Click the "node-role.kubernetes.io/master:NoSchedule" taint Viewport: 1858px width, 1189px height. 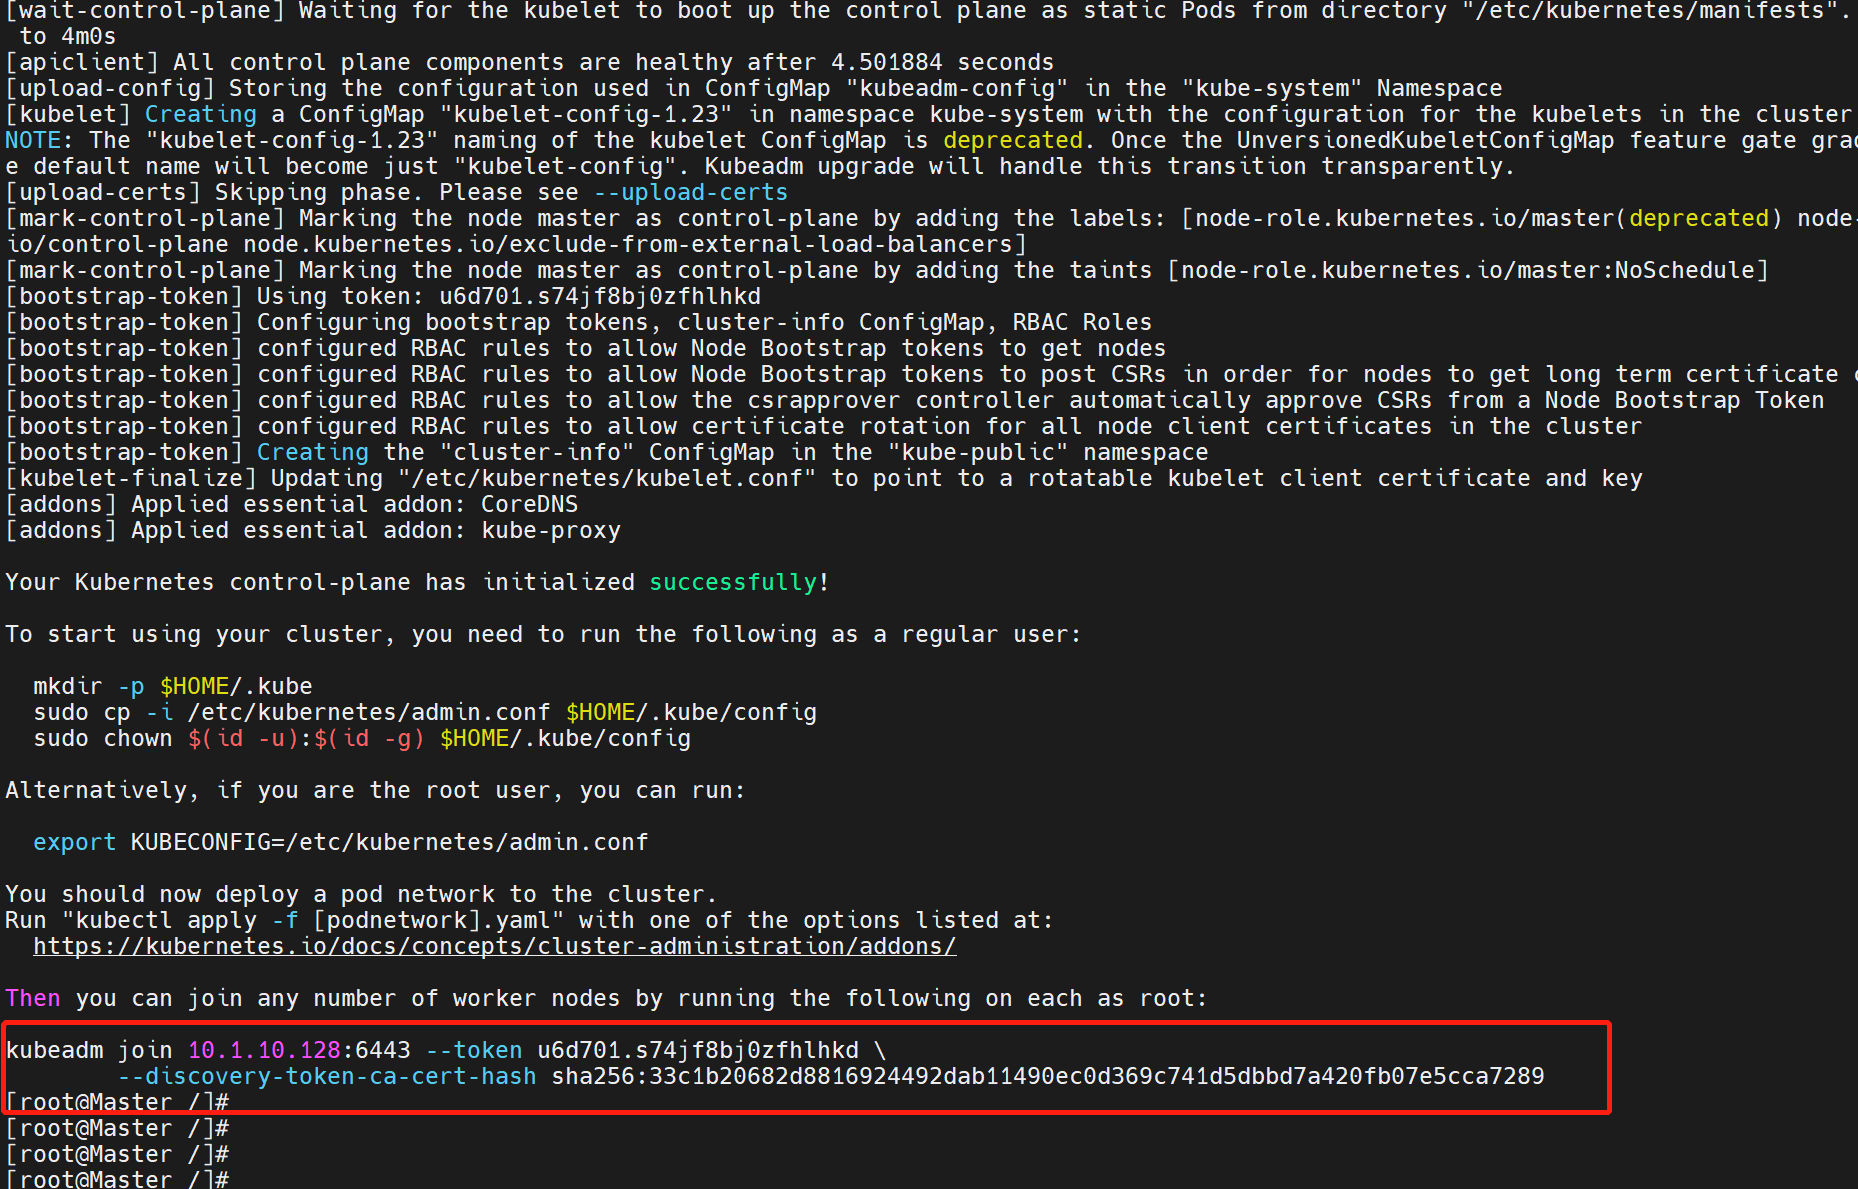[x=1468, y=270]
